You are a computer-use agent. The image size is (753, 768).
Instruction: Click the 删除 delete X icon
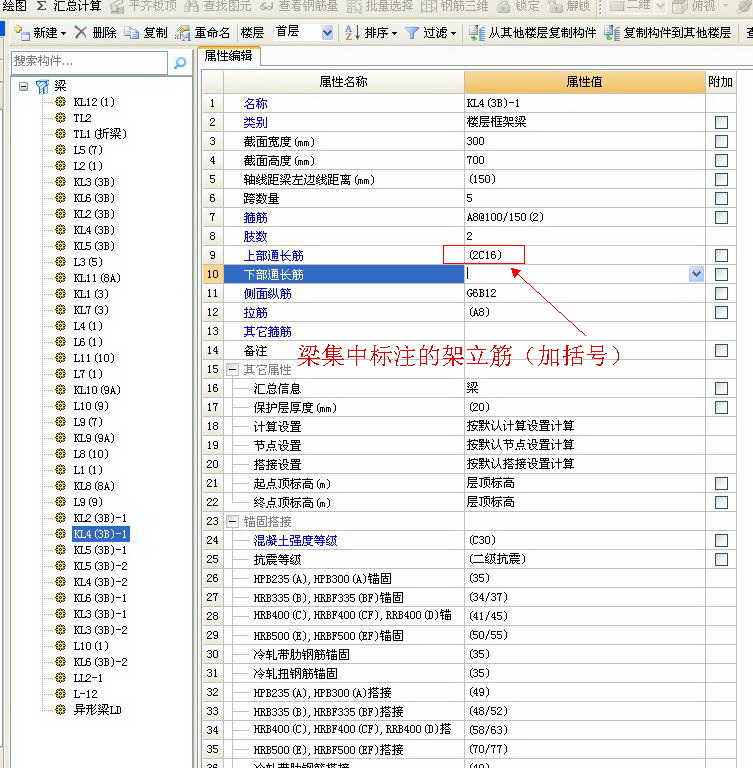pos(81,32)
